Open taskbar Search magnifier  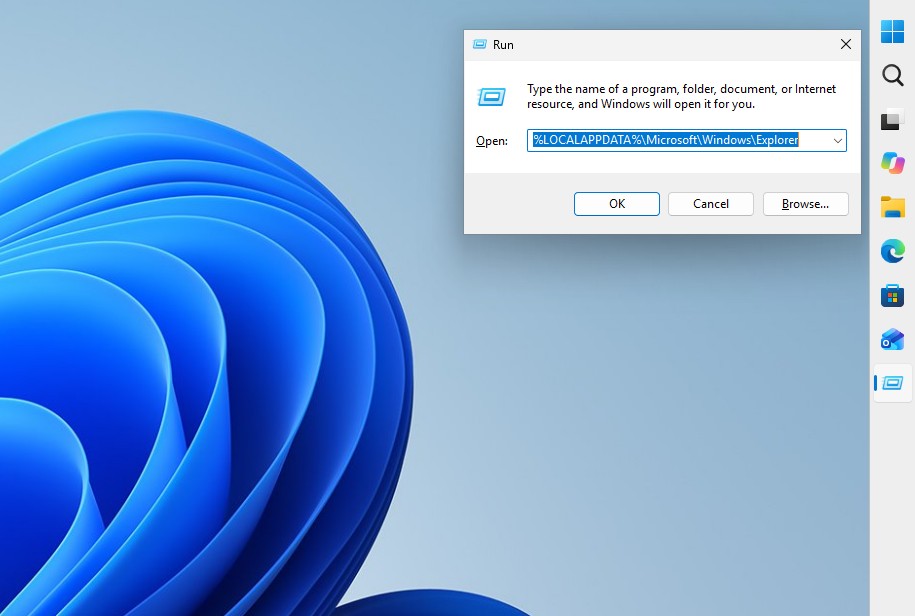pyautogui.click(x=892, y=75)
